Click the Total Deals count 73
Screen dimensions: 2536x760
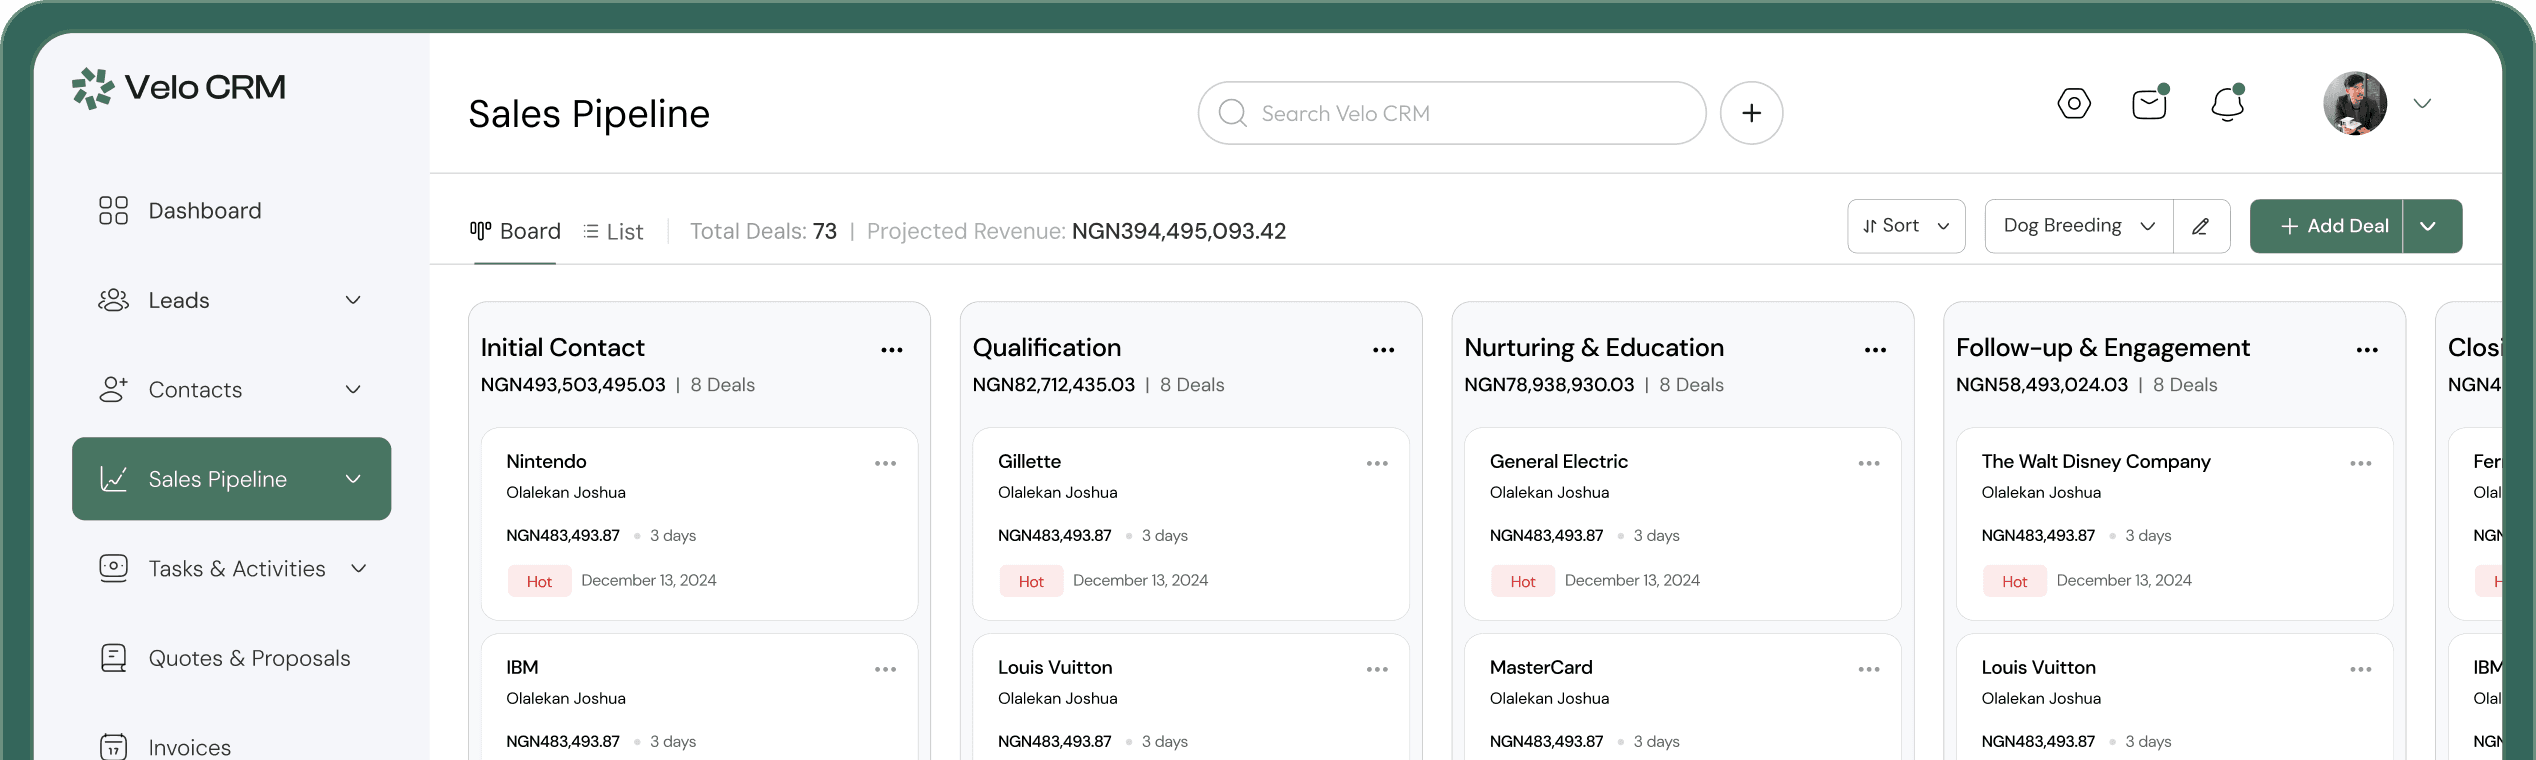point(825,231)
